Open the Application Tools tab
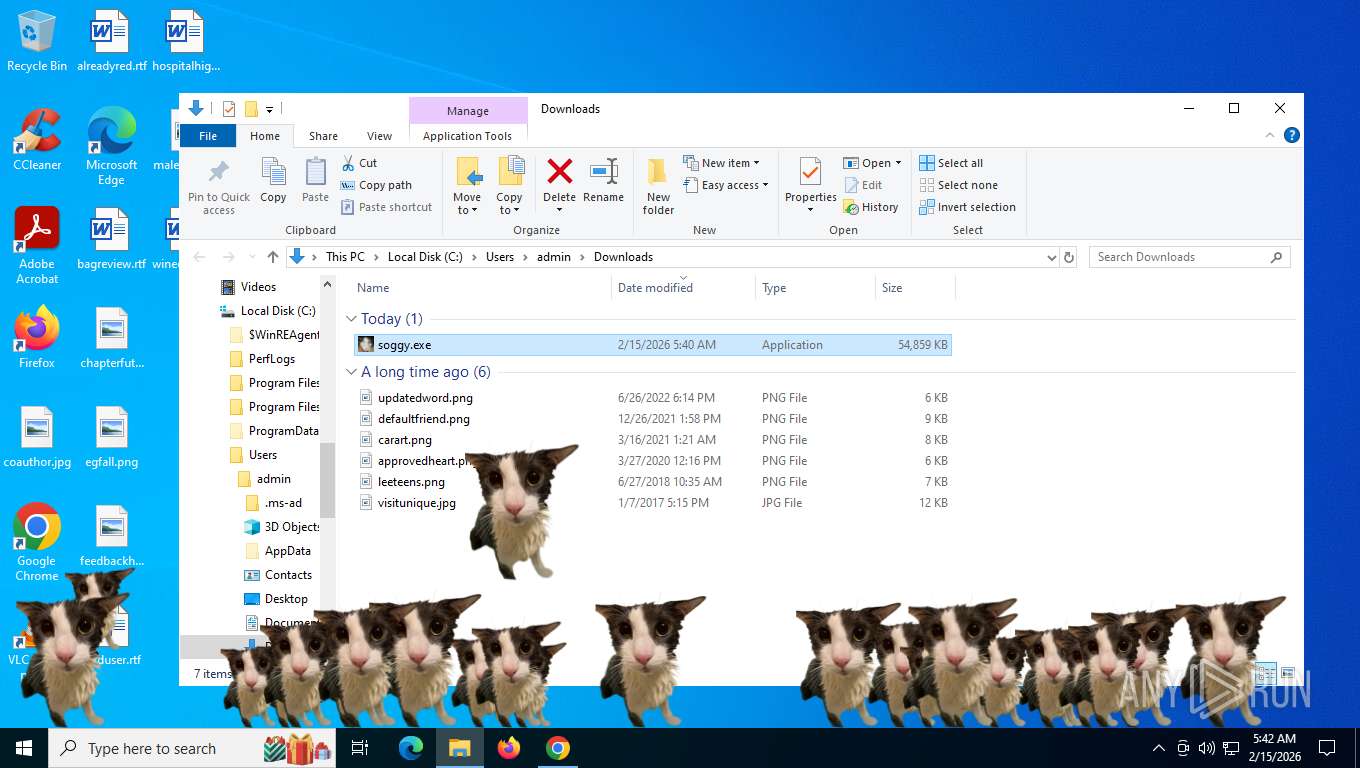The height and width of the screenshot is (768, 1360). coord(467,136)
